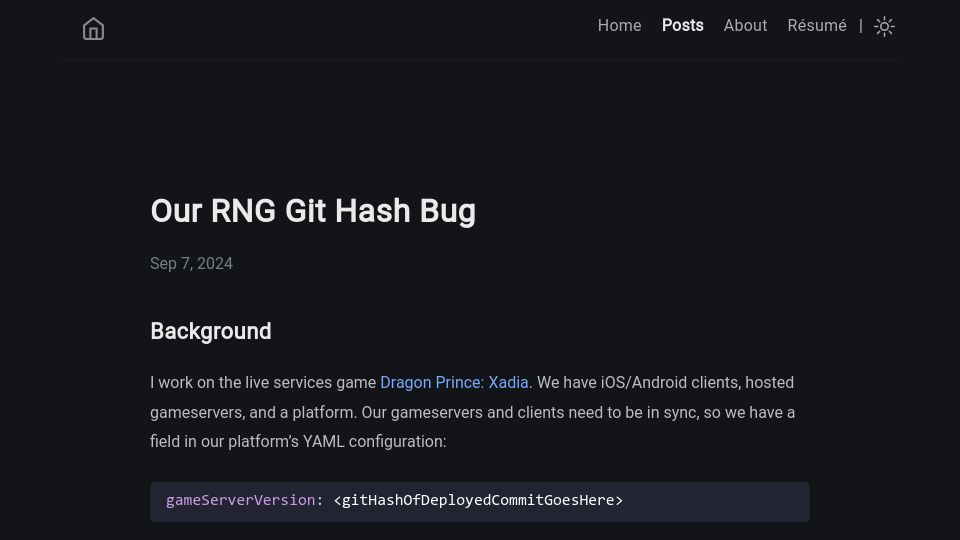The height and width of the screenshot is (540, 960).
Task: Click the 'Our RNG Git Hash Bug' title
Action: [313, 211]
